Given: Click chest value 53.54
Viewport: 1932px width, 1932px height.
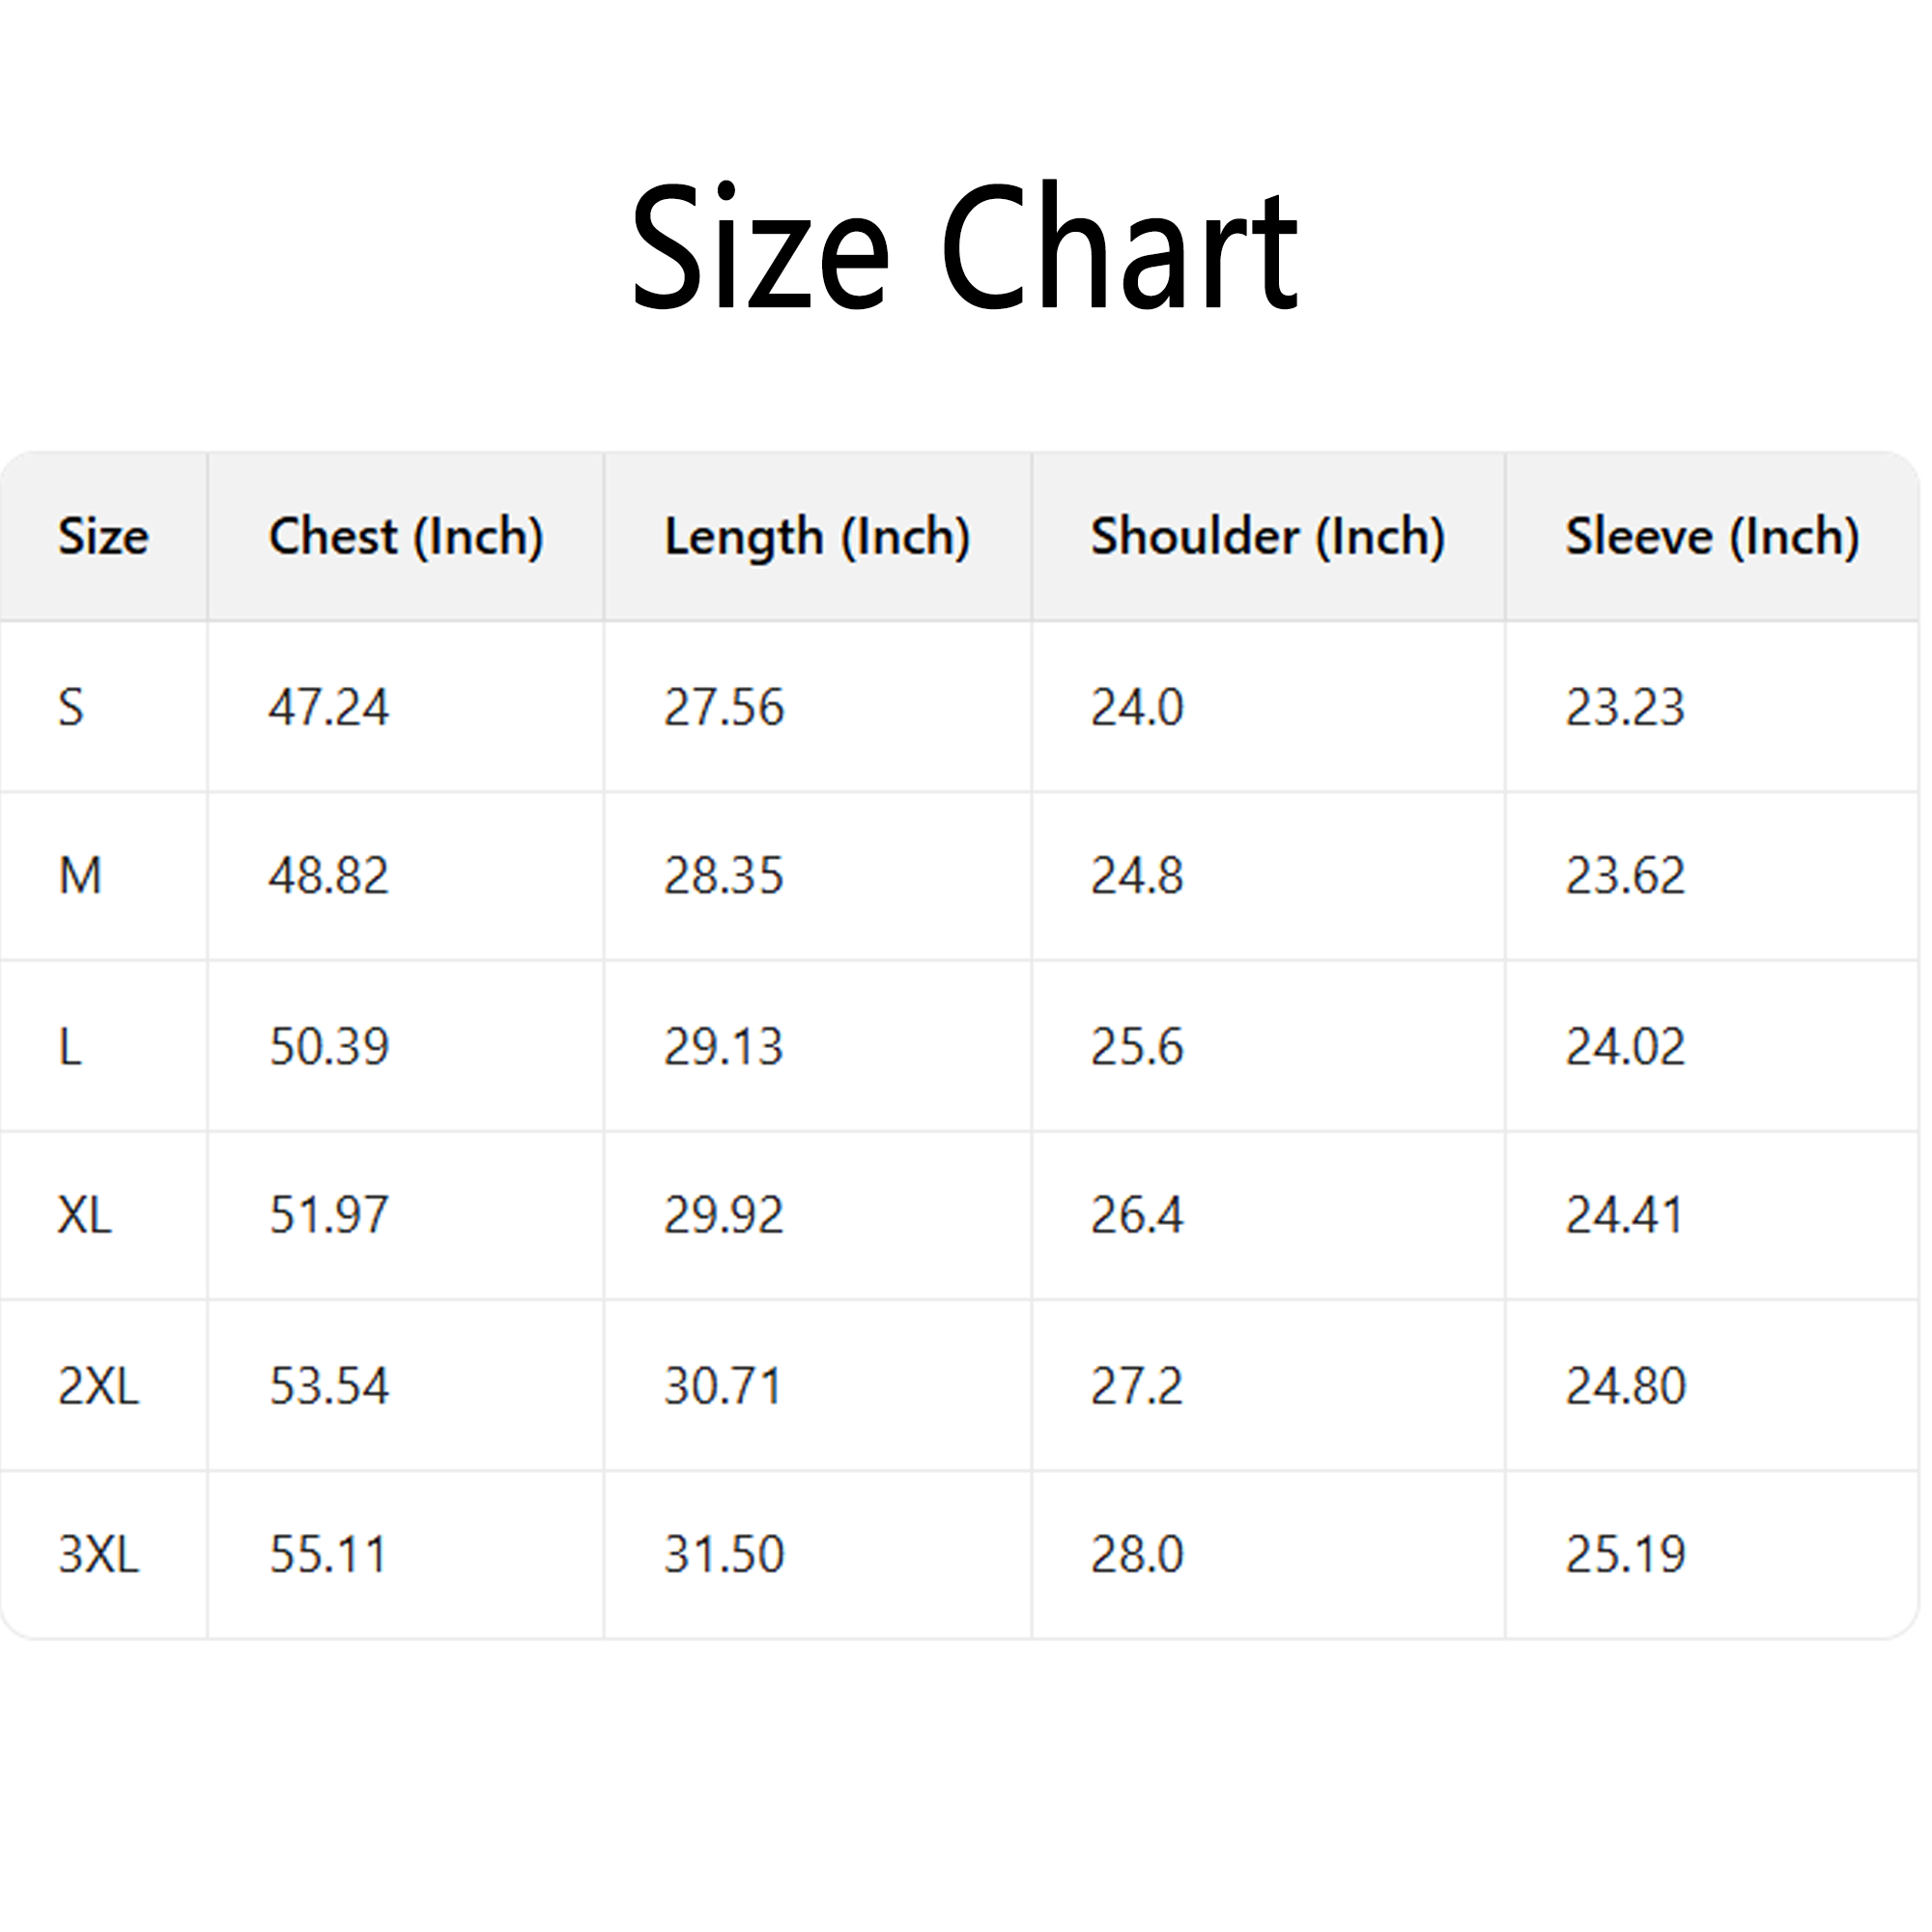Looking at the screenshot, I should click(x=328, y=1386).
